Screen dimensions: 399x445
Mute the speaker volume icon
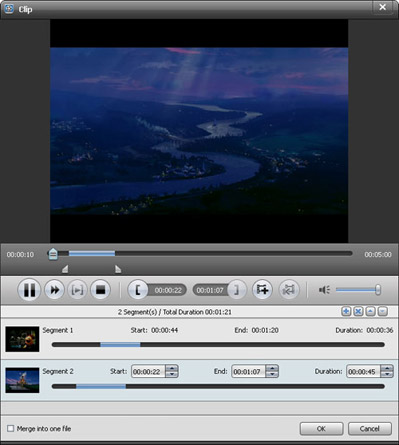pos(324,290)
